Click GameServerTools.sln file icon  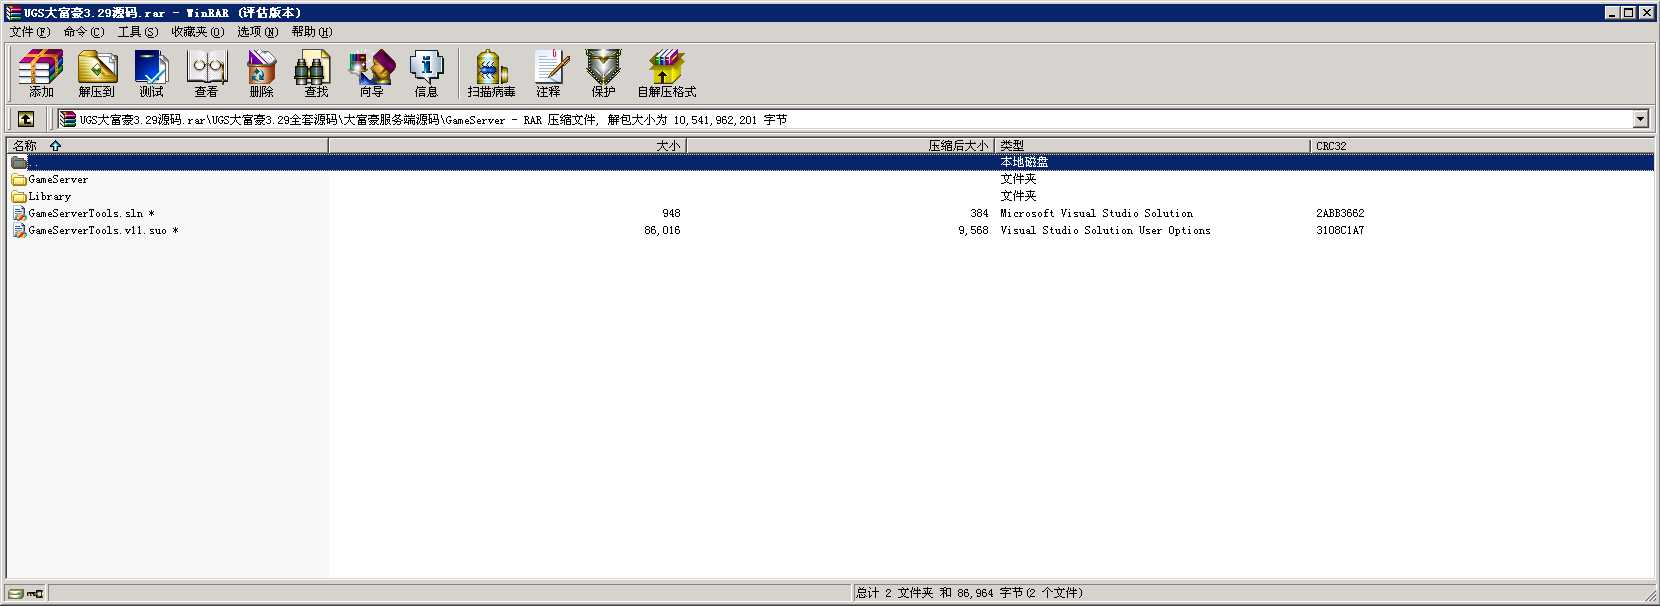[19, 213]
